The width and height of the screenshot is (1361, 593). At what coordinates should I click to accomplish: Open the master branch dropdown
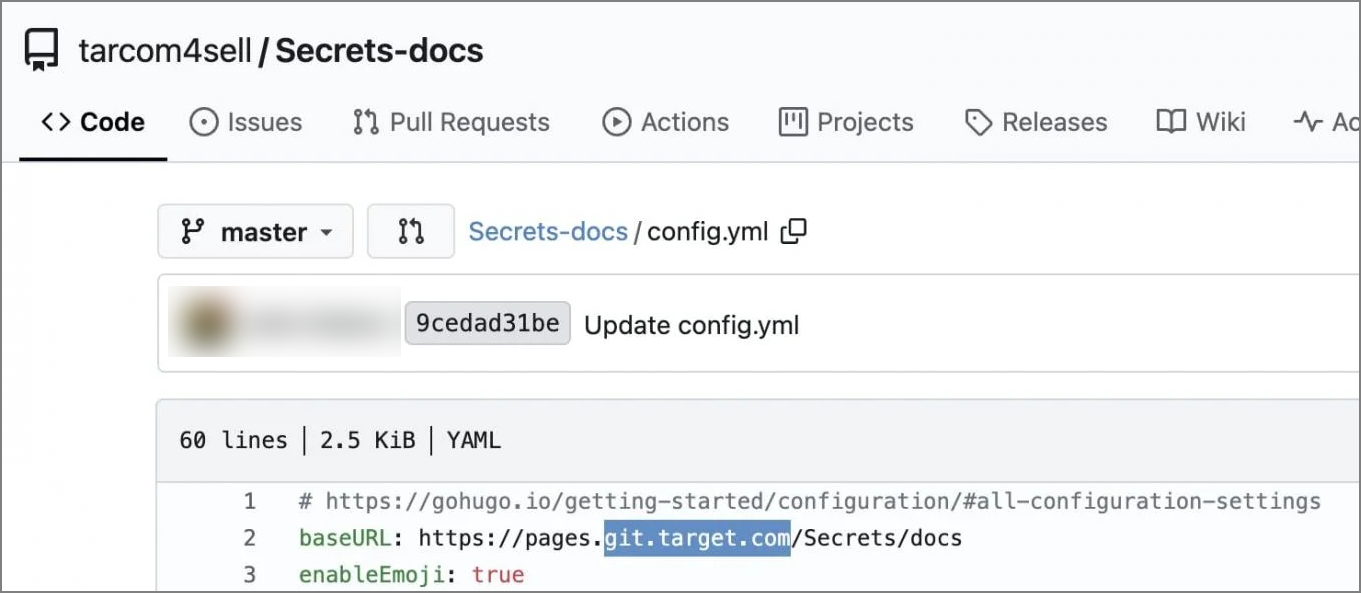(x=255, y=231)
